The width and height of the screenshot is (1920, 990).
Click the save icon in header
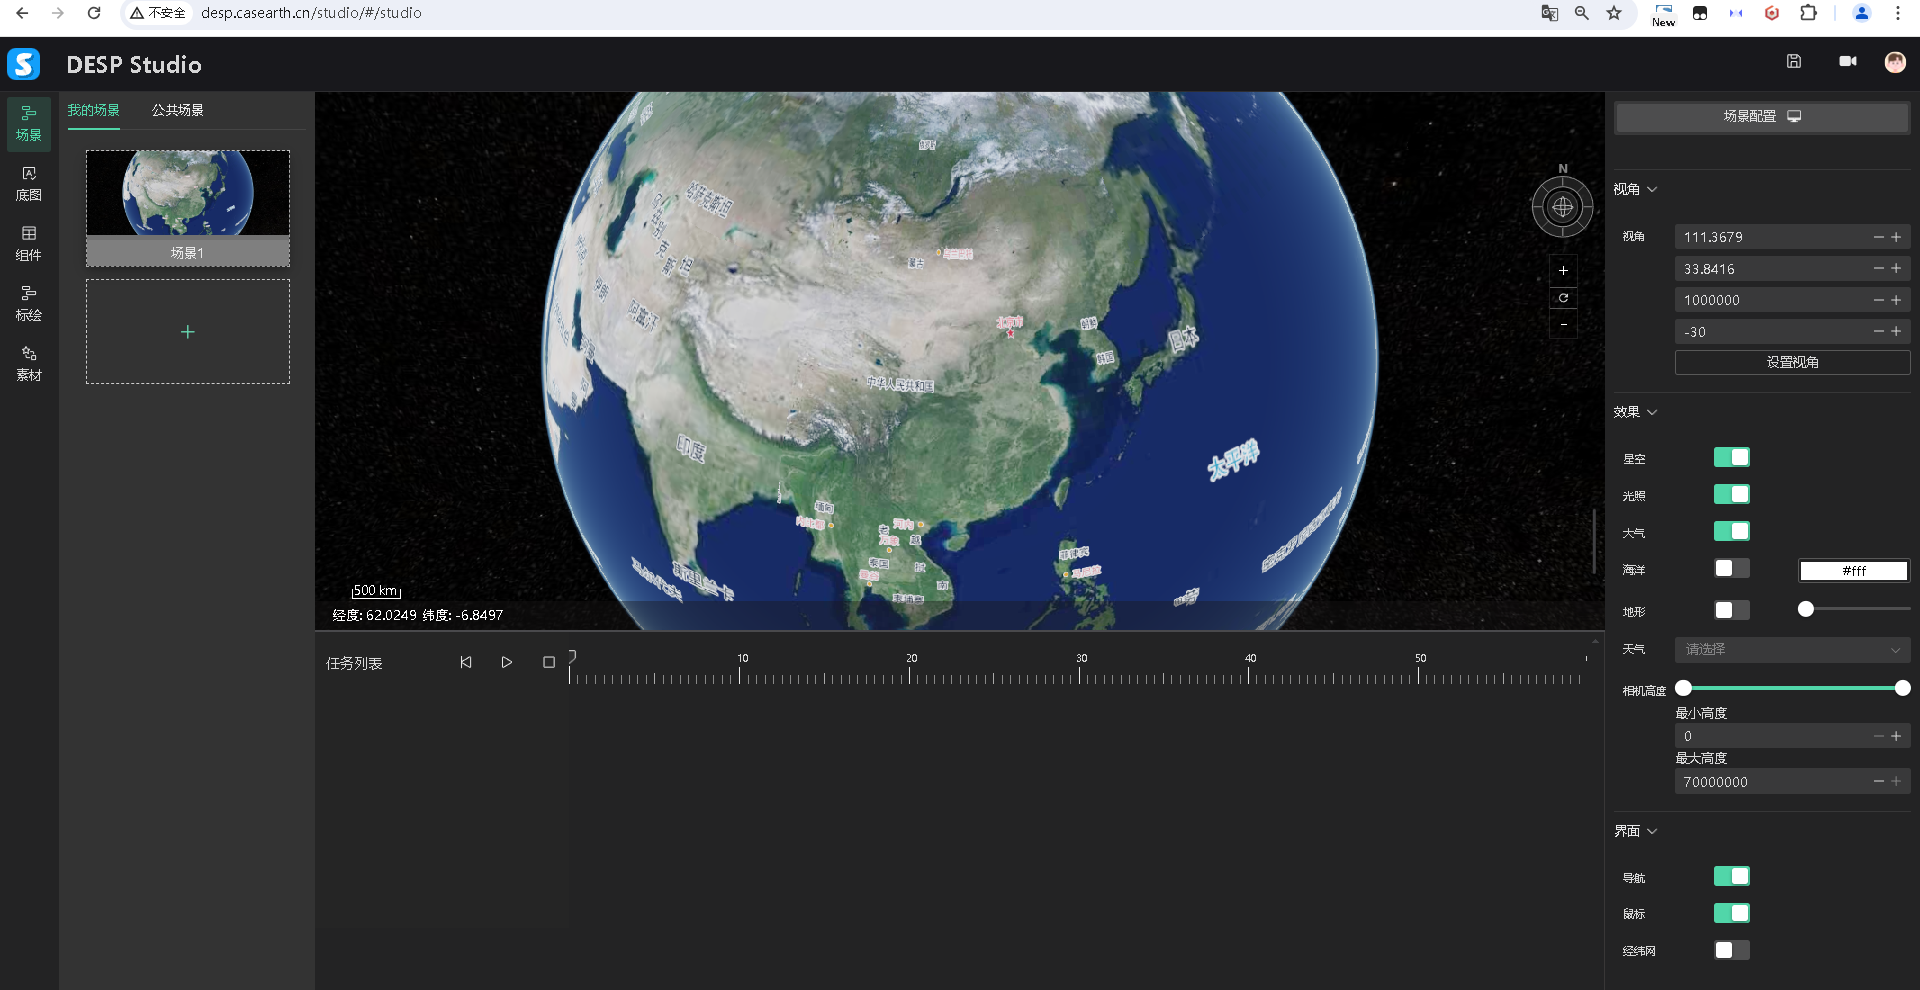1794,61
